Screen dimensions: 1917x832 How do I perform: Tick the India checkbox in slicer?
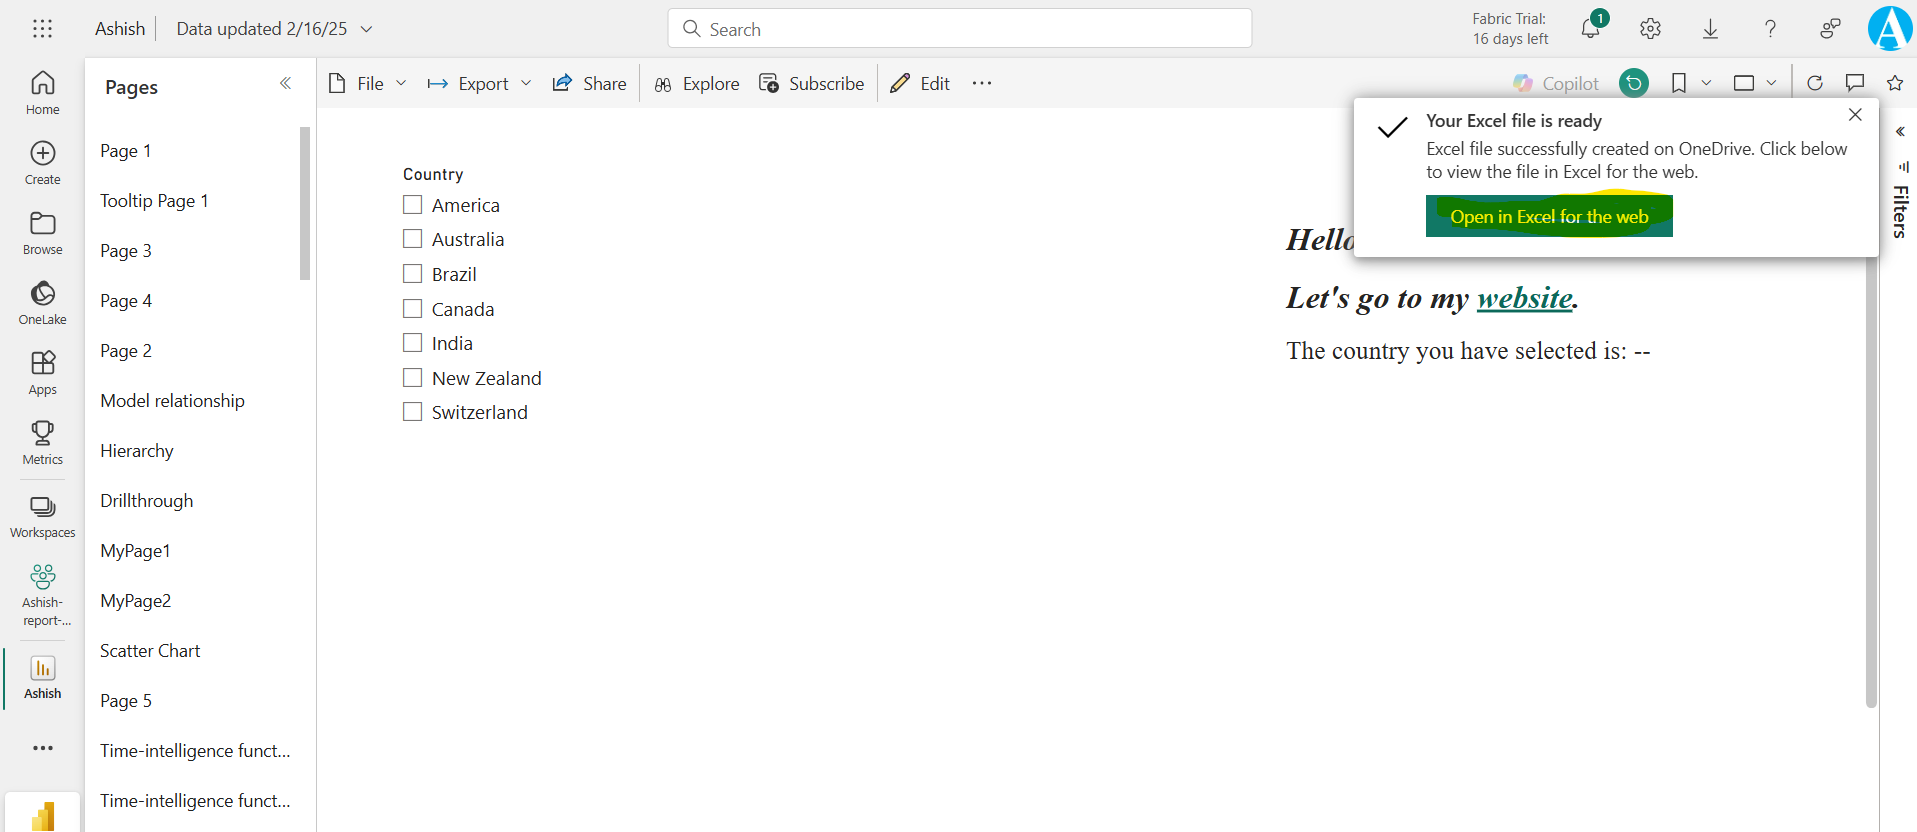(x=413, y=343)
